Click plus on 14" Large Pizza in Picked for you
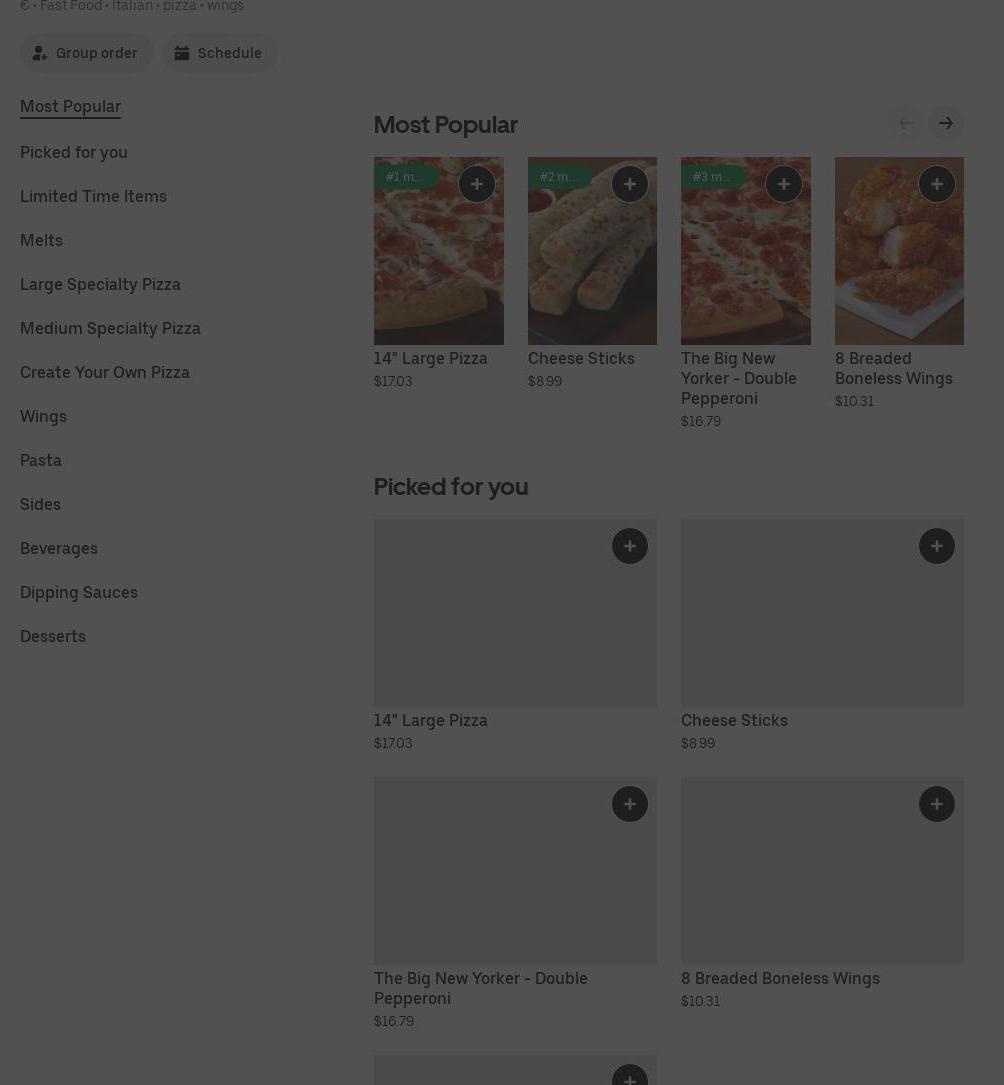 pyautogui.click(x=630, y=546)
